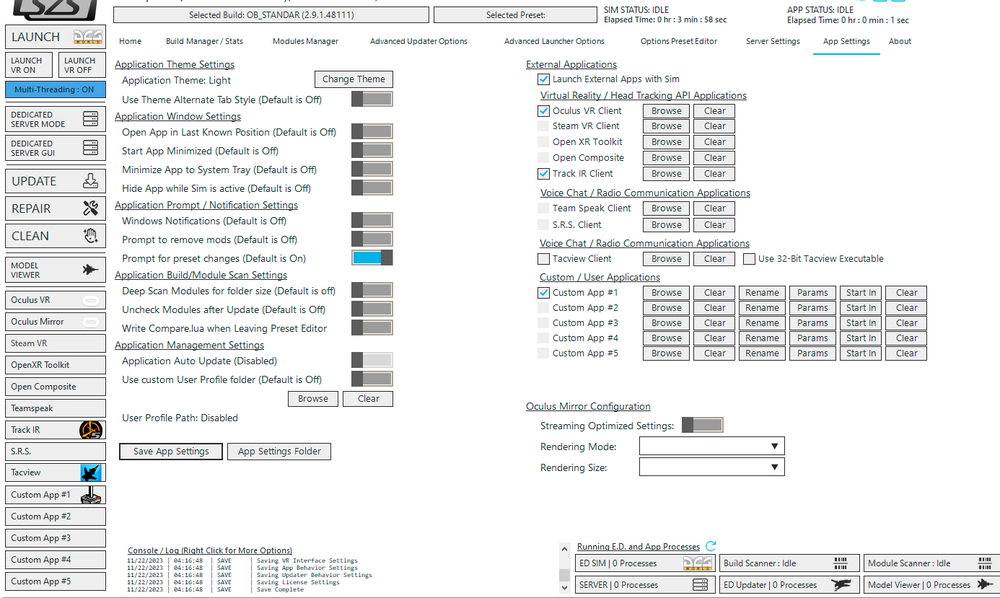Open the Selected Build dropdown
The width and height of the screenshot is (1000, 598).
pyautogui.click(x=271, y=15)
